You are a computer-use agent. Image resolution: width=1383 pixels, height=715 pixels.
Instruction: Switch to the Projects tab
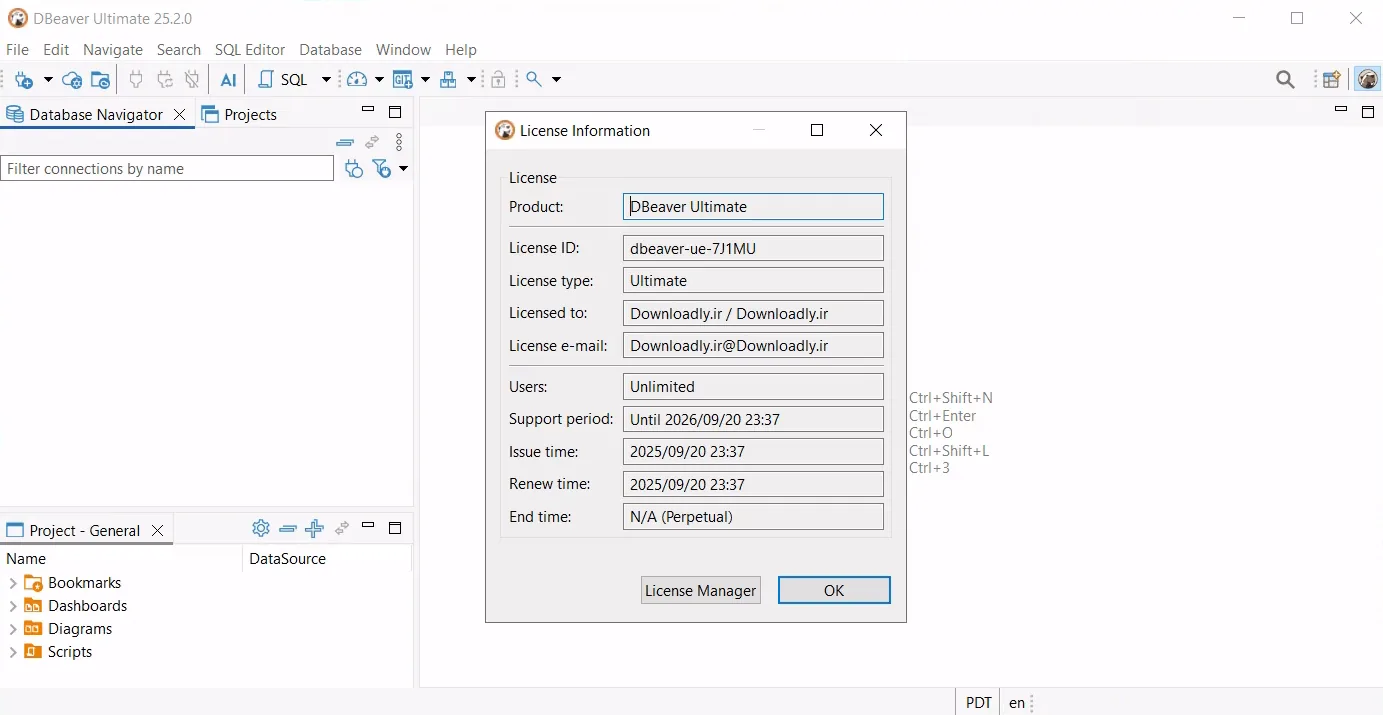(x=239, y=115)
